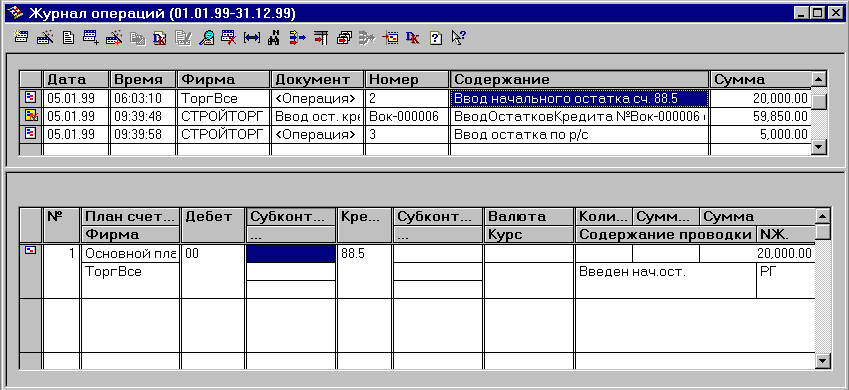The image size is (849, 390).
Task: Click the grayed merging arrows icon
Action: pos(368,38)
